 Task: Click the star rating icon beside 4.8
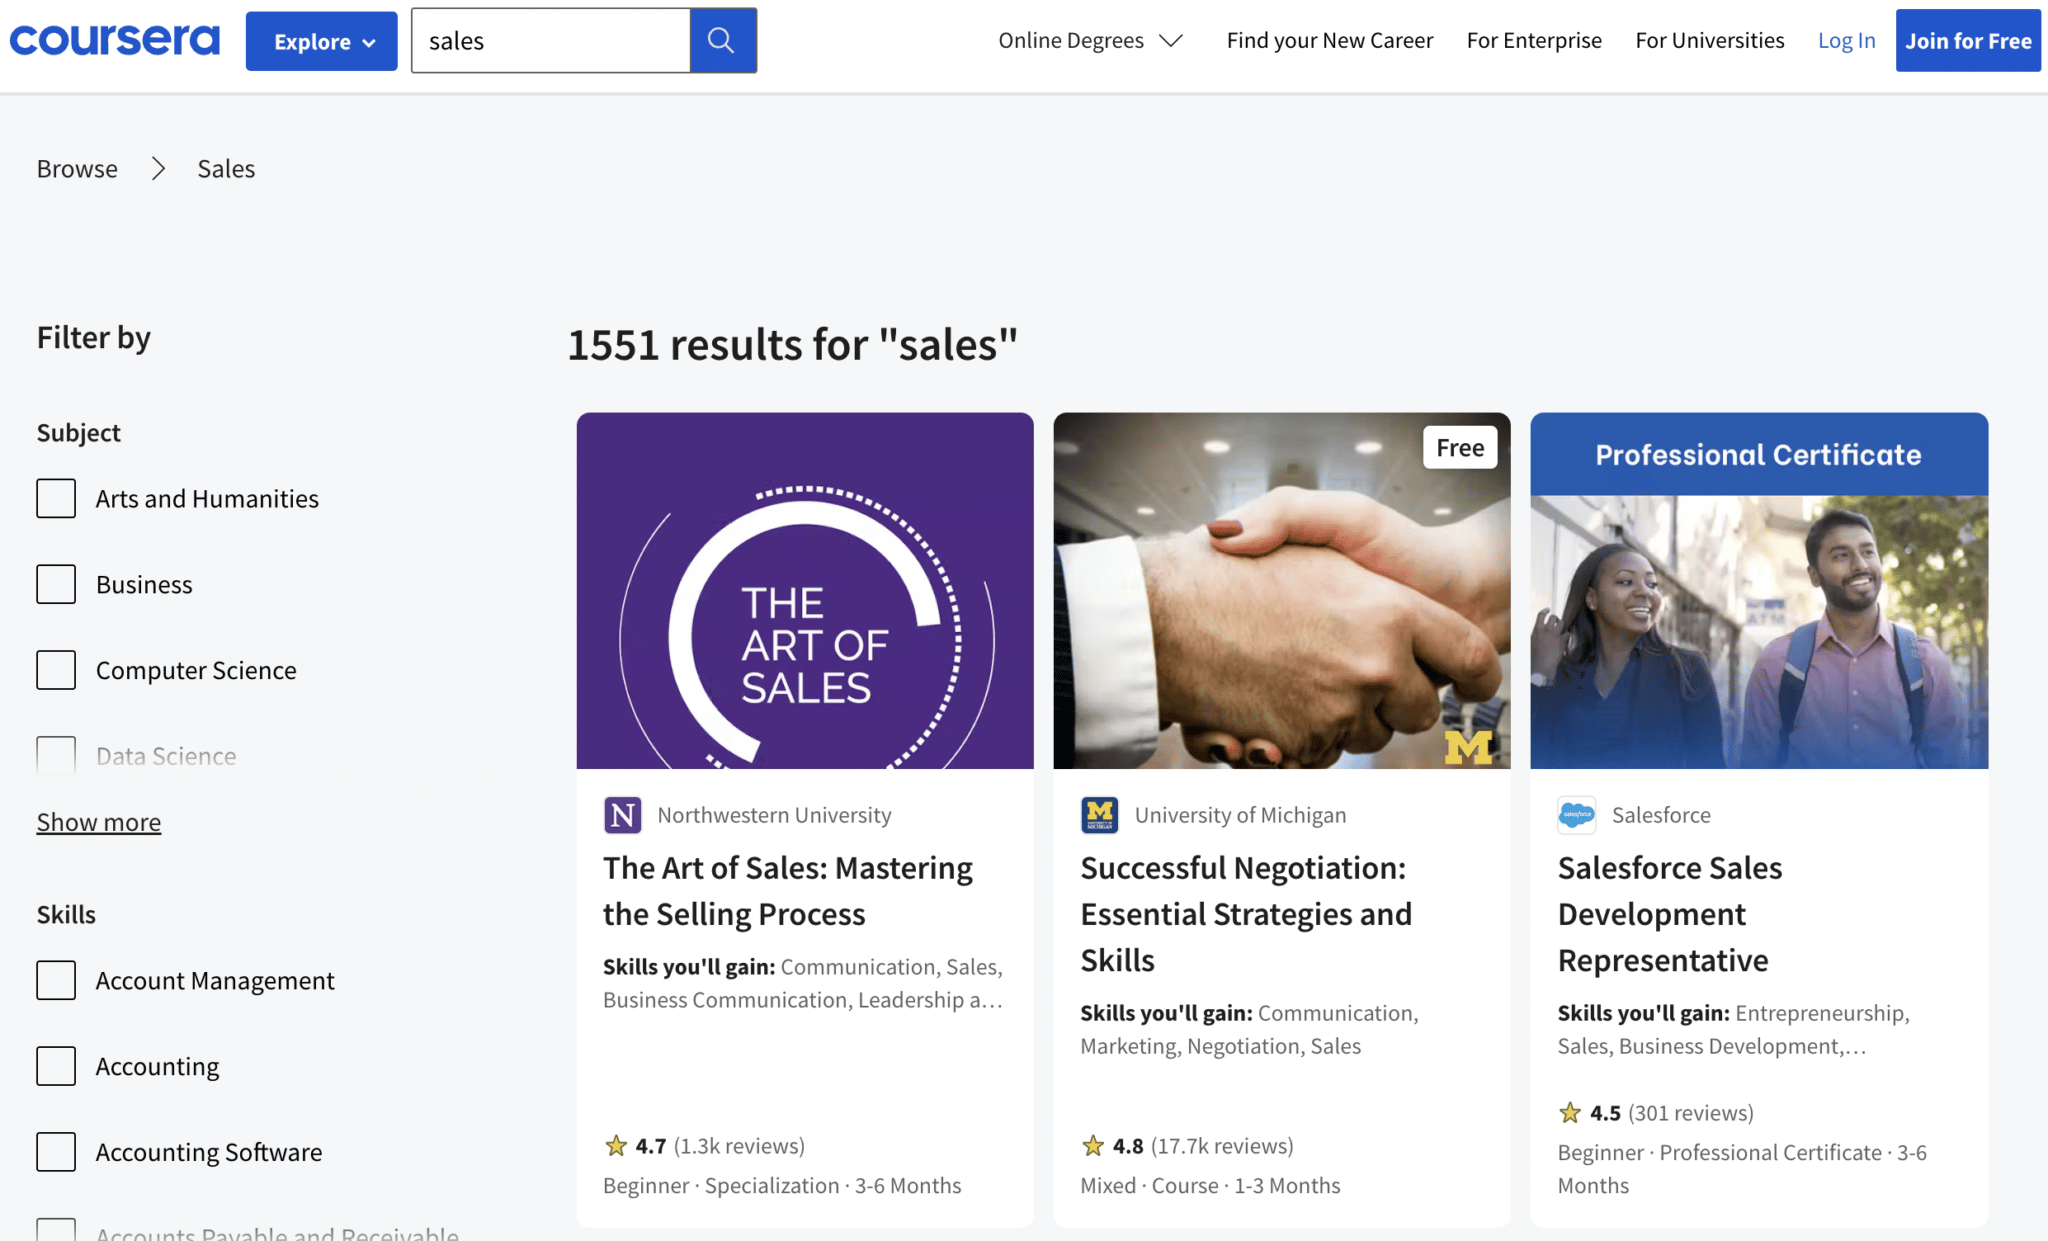(1093, 1146)
